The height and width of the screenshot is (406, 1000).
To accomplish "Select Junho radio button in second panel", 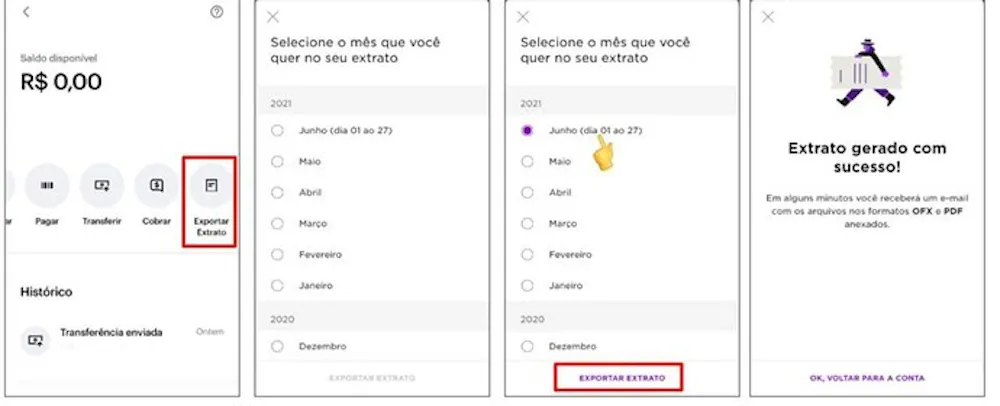I will click(x=276, y=131).
